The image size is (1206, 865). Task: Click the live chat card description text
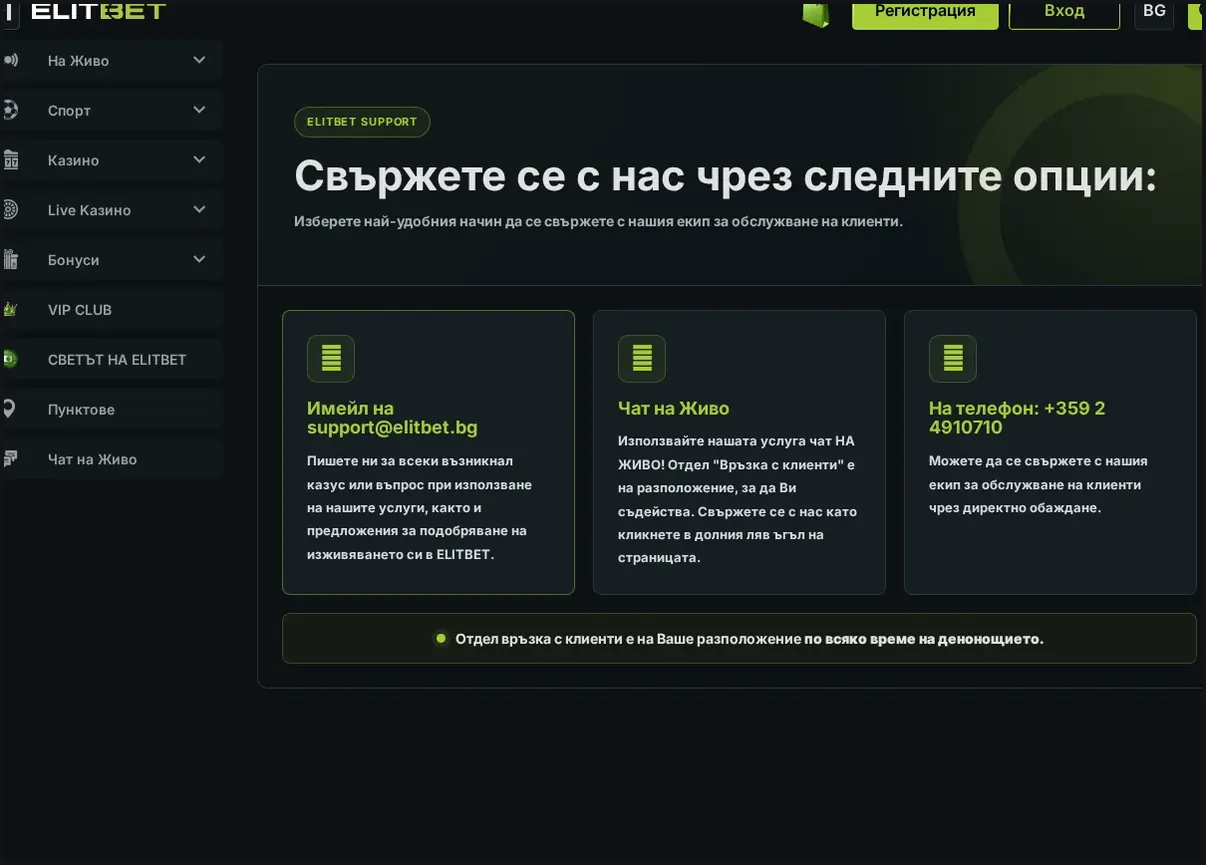point(737,499)
